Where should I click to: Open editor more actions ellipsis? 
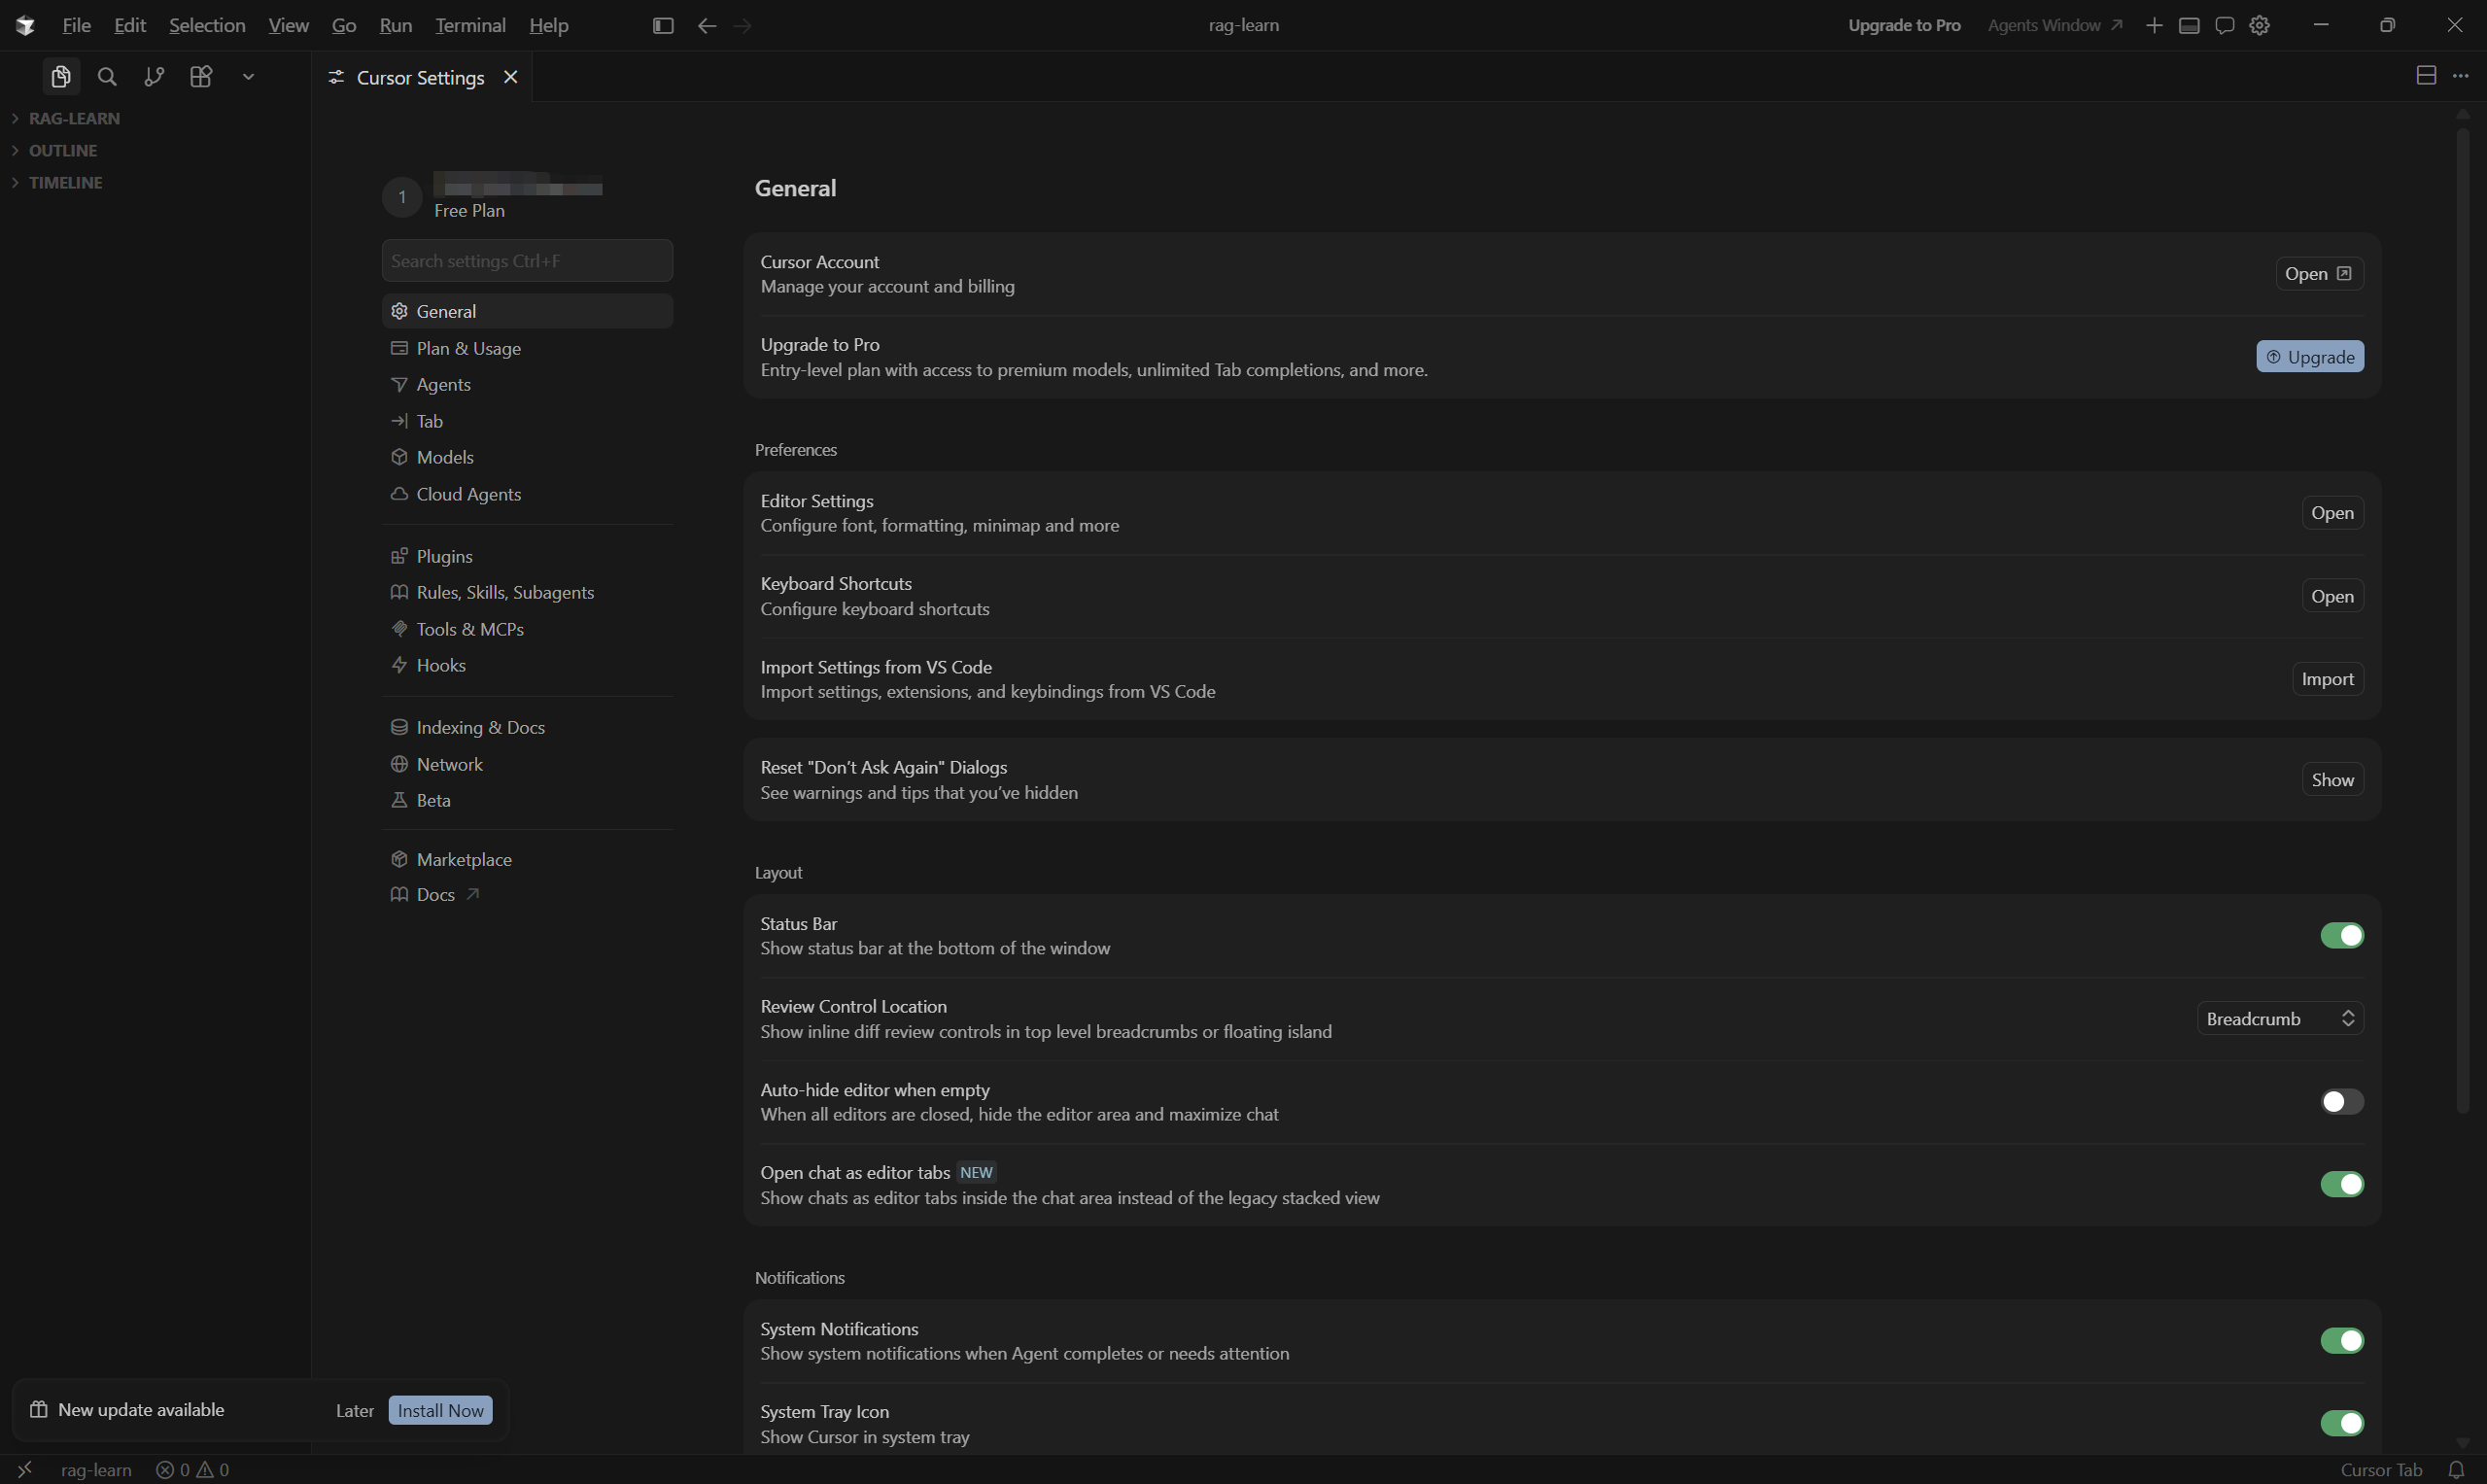(2461, 76)
